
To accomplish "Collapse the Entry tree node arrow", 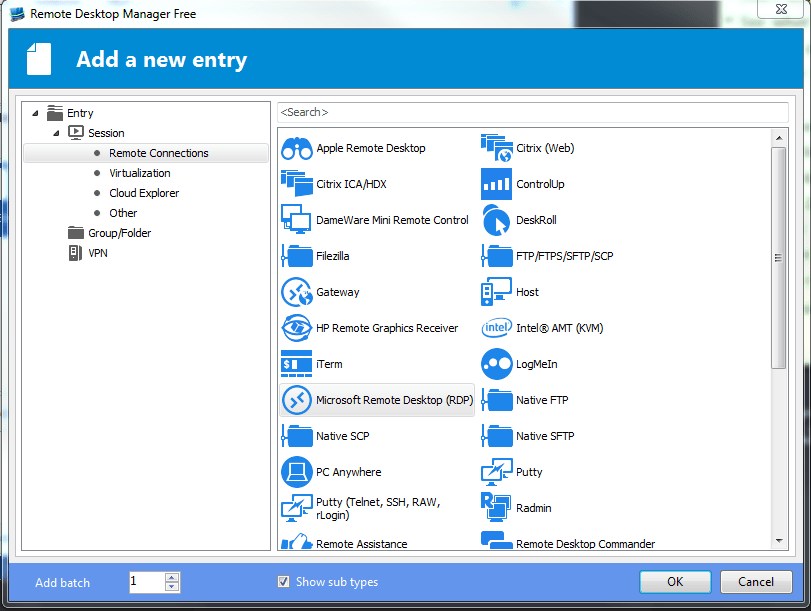I will point(35,113).
